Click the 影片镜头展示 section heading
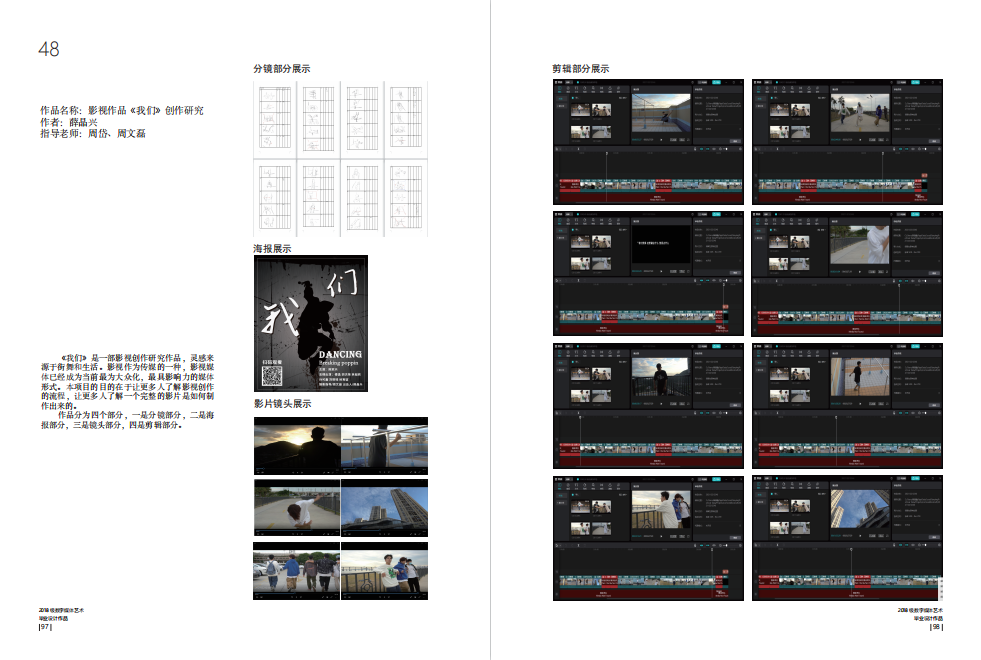The width and height of the screenshot is (981, 660). click(x=282, y=404)
